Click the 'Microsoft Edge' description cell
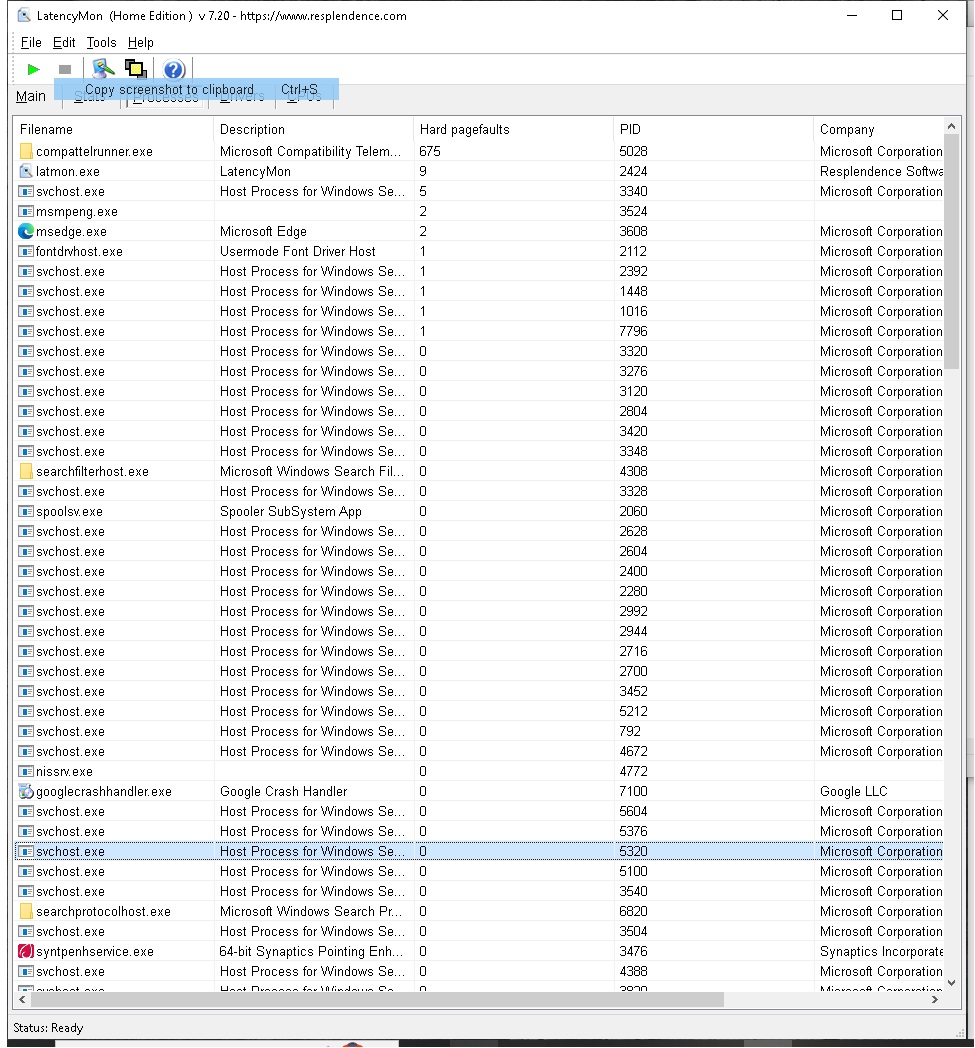Image resolution: width=975 pixels, height=1048 pixels. [263, 231]
